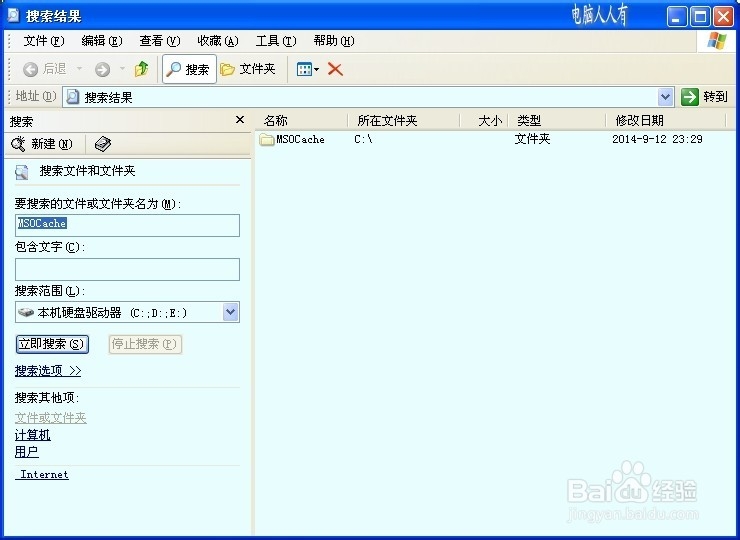This screenshot has width=740, height=540.
Task: Open the Edit (编辑) menu
Action: (101, 41)
